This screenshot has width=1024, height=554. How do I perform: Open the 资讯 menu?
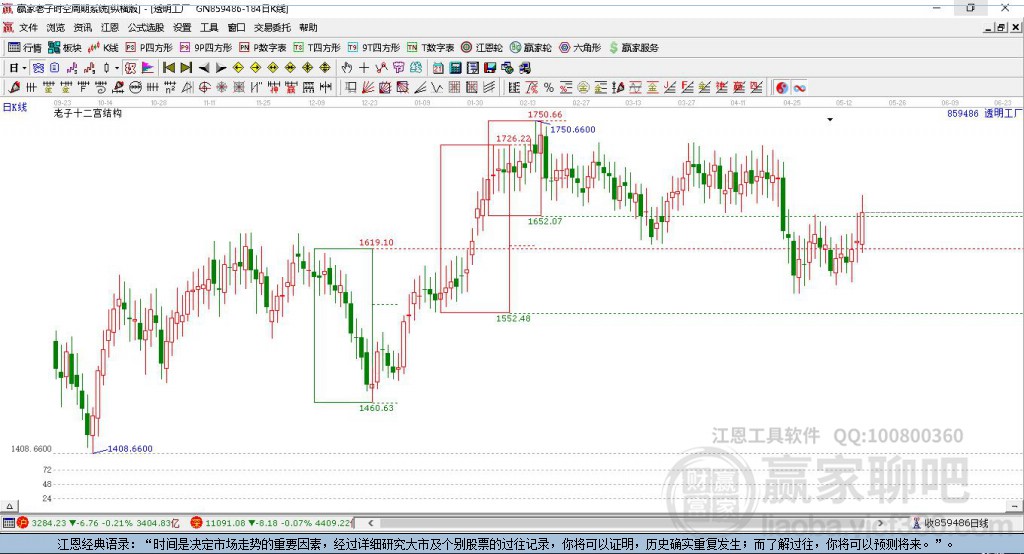82,27
